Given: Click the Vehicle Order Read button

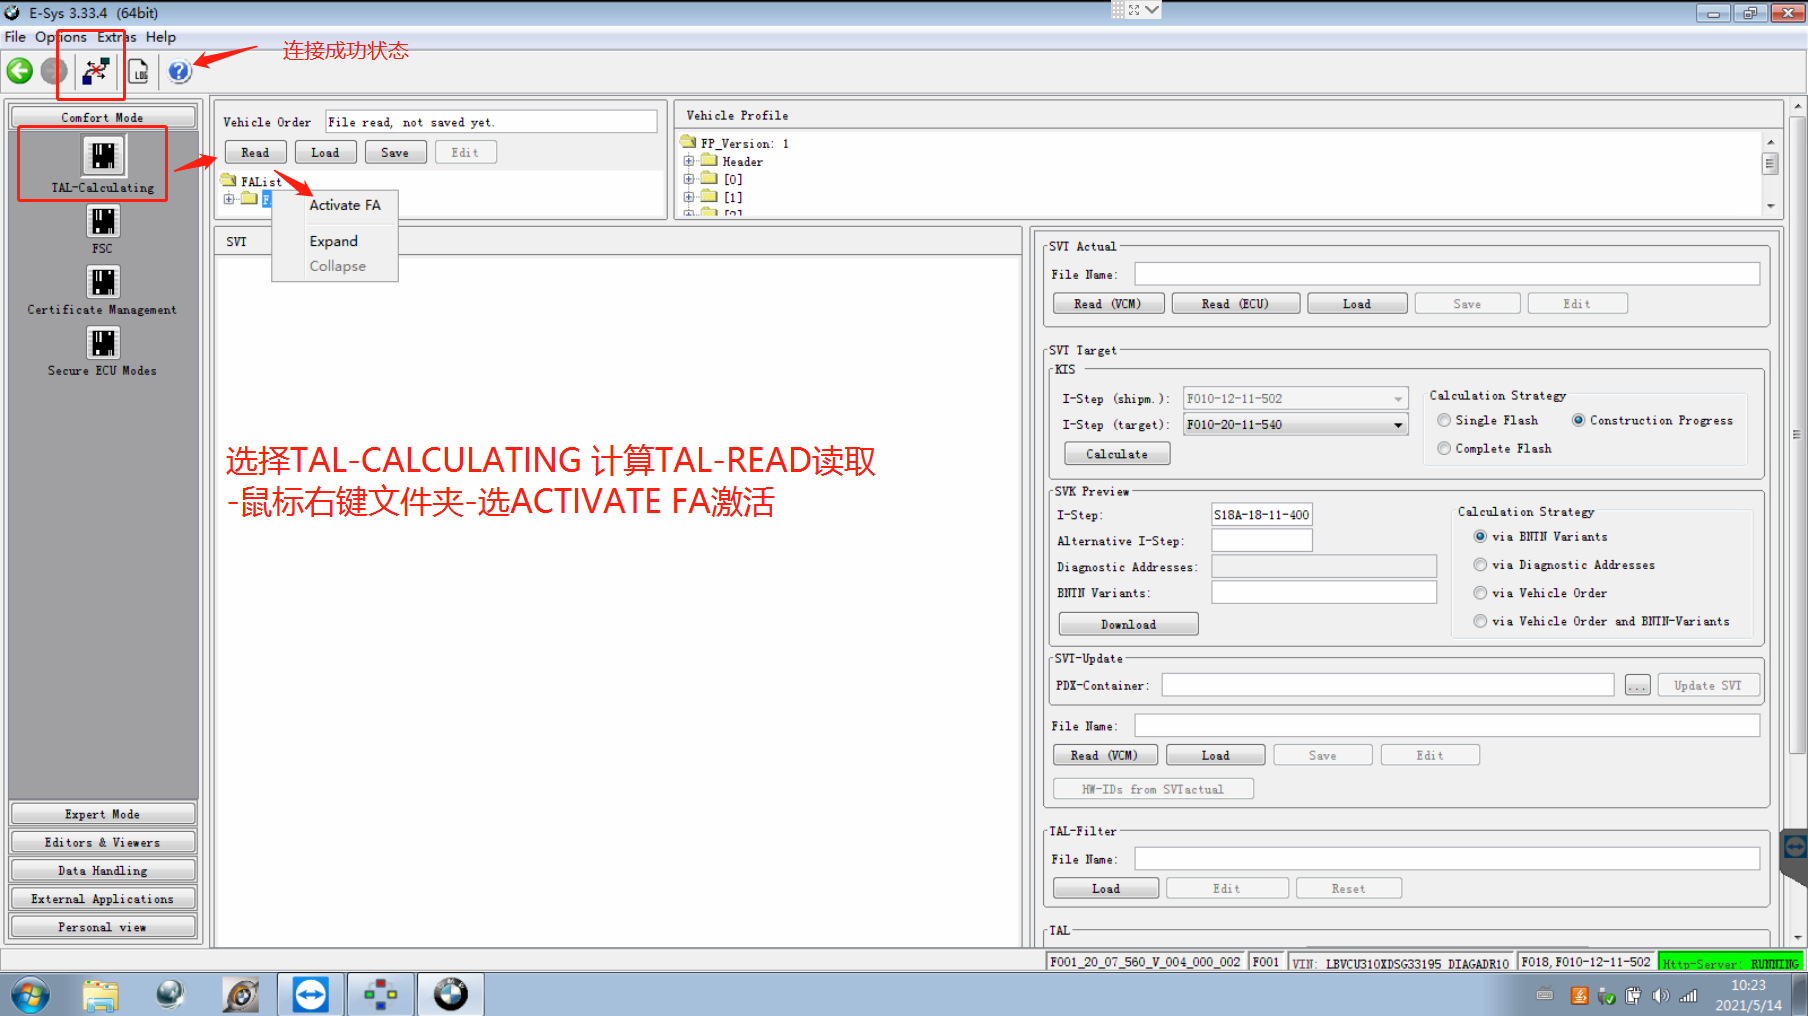Looking at the screenshot, I should [256, 152].
